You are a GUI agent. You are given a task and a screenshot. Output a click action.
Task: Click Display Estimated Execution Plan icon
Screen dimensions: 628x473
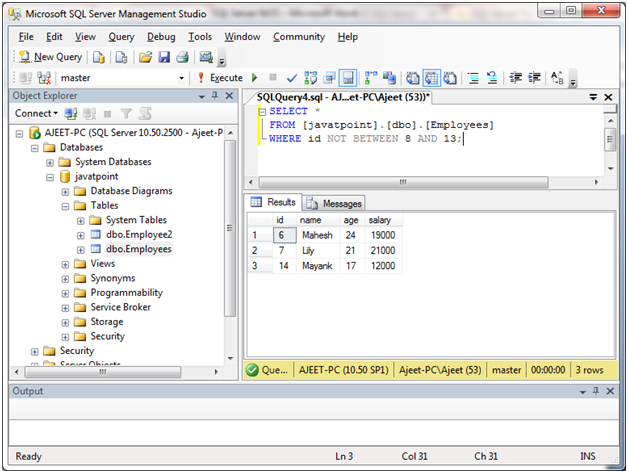pyautogui.click(x=310, y=78)
